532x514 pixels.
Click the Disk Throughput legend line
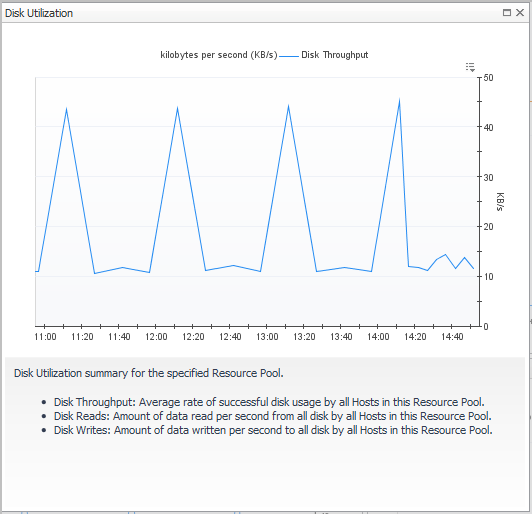point(289,56)
